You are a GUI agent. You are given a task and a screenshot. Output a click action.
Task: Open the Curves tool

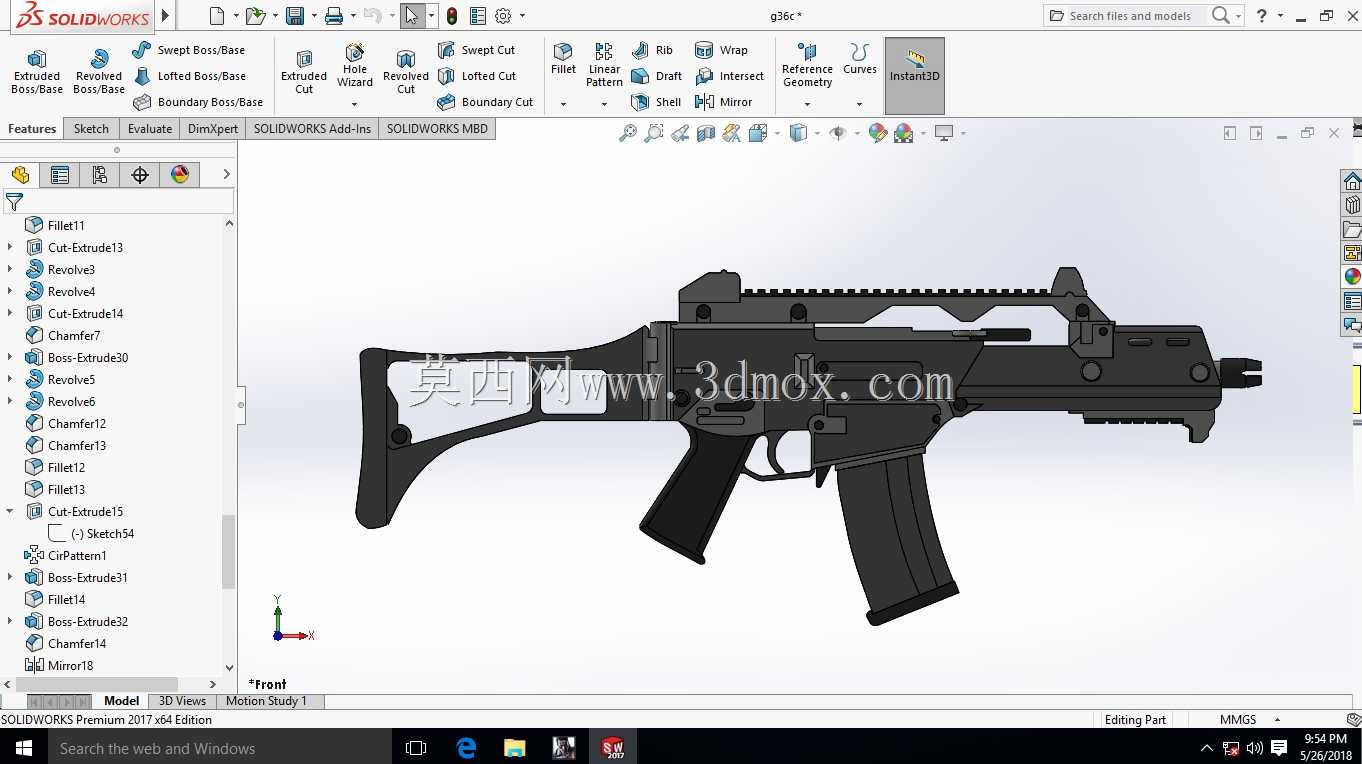(x=860, y=59)
